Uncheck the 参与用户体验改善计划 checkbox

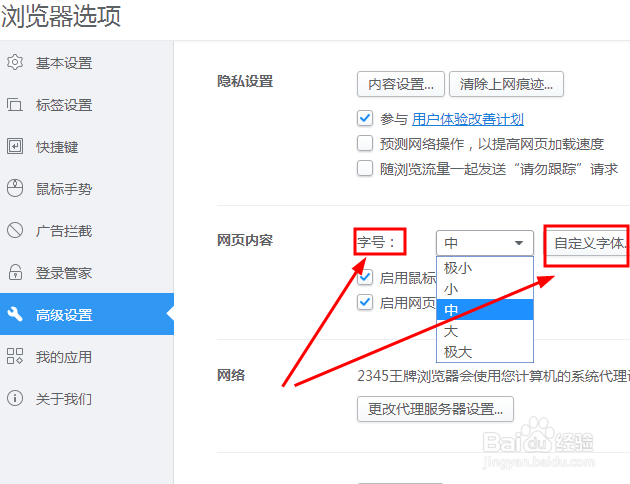coord(365,118)
